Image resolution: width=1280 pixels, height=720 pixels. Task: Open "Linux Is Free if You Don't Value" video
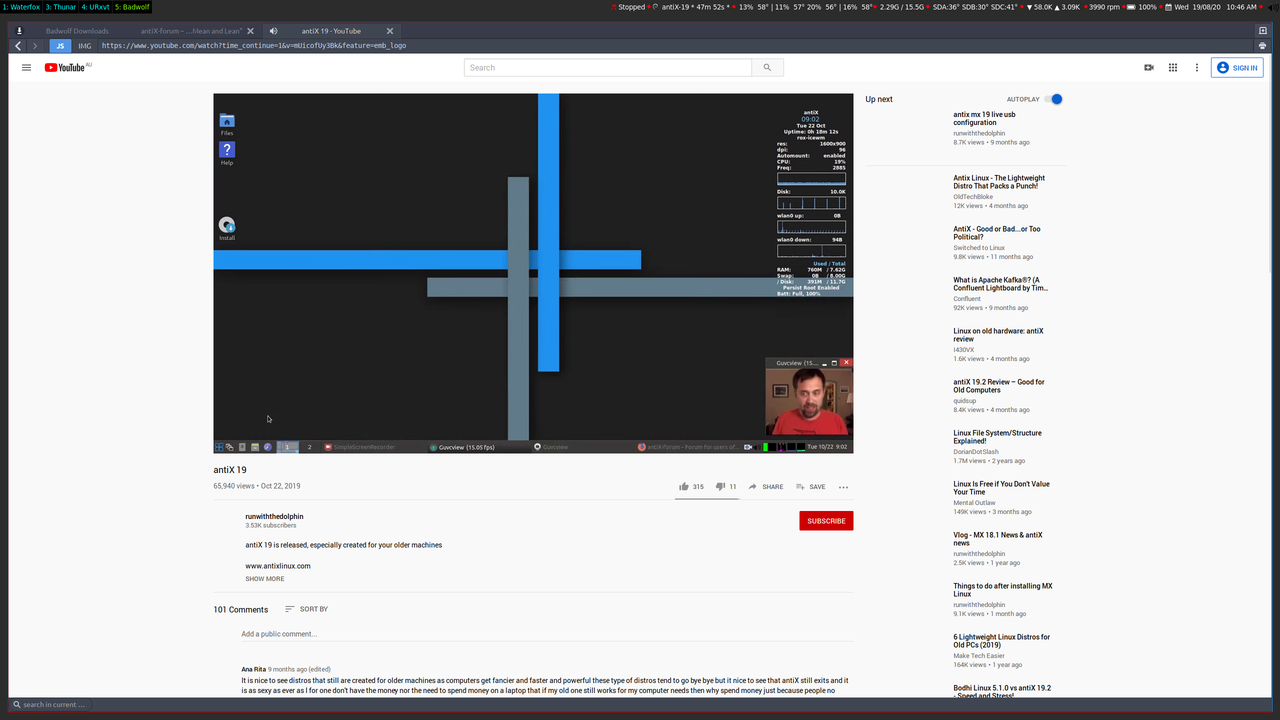point(1001,488)
